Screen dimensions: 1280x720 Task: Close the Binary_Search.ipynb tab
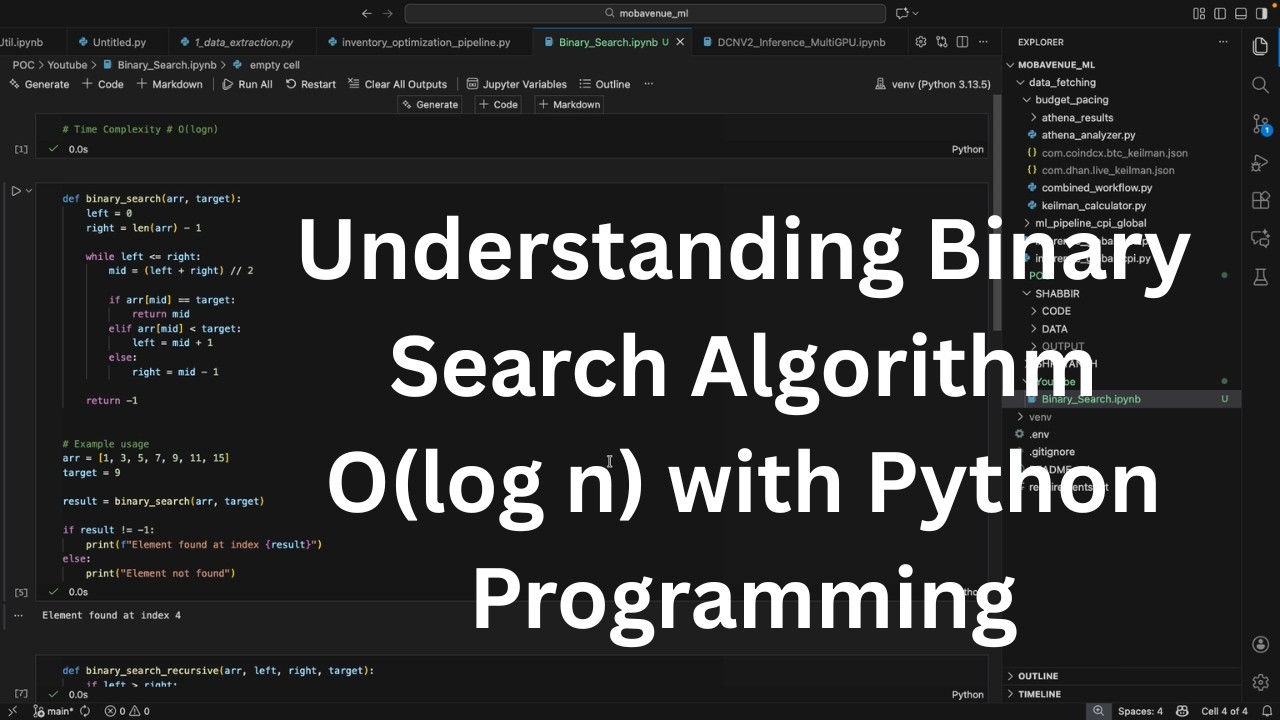681,42
